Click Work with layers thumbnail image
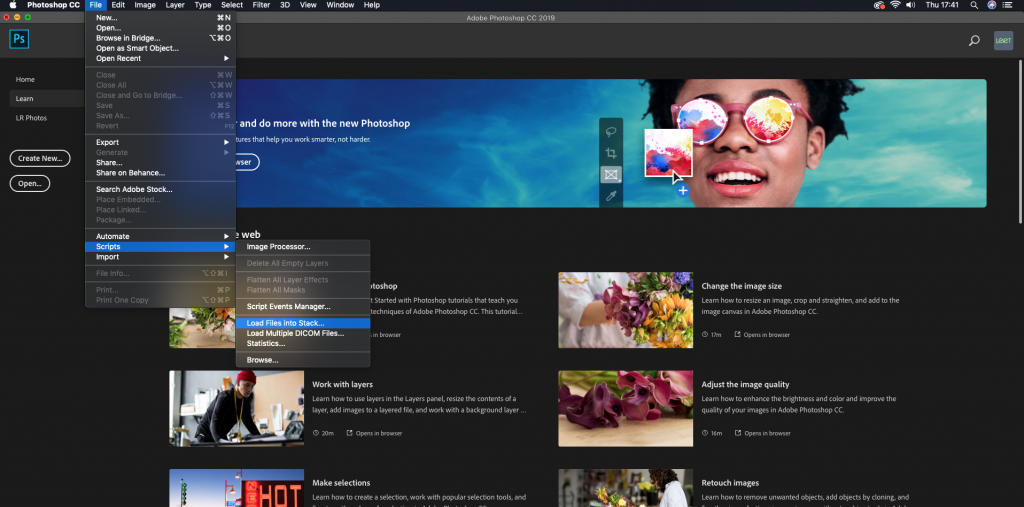This screenshot has height=507, width=1024. point(236,409)
